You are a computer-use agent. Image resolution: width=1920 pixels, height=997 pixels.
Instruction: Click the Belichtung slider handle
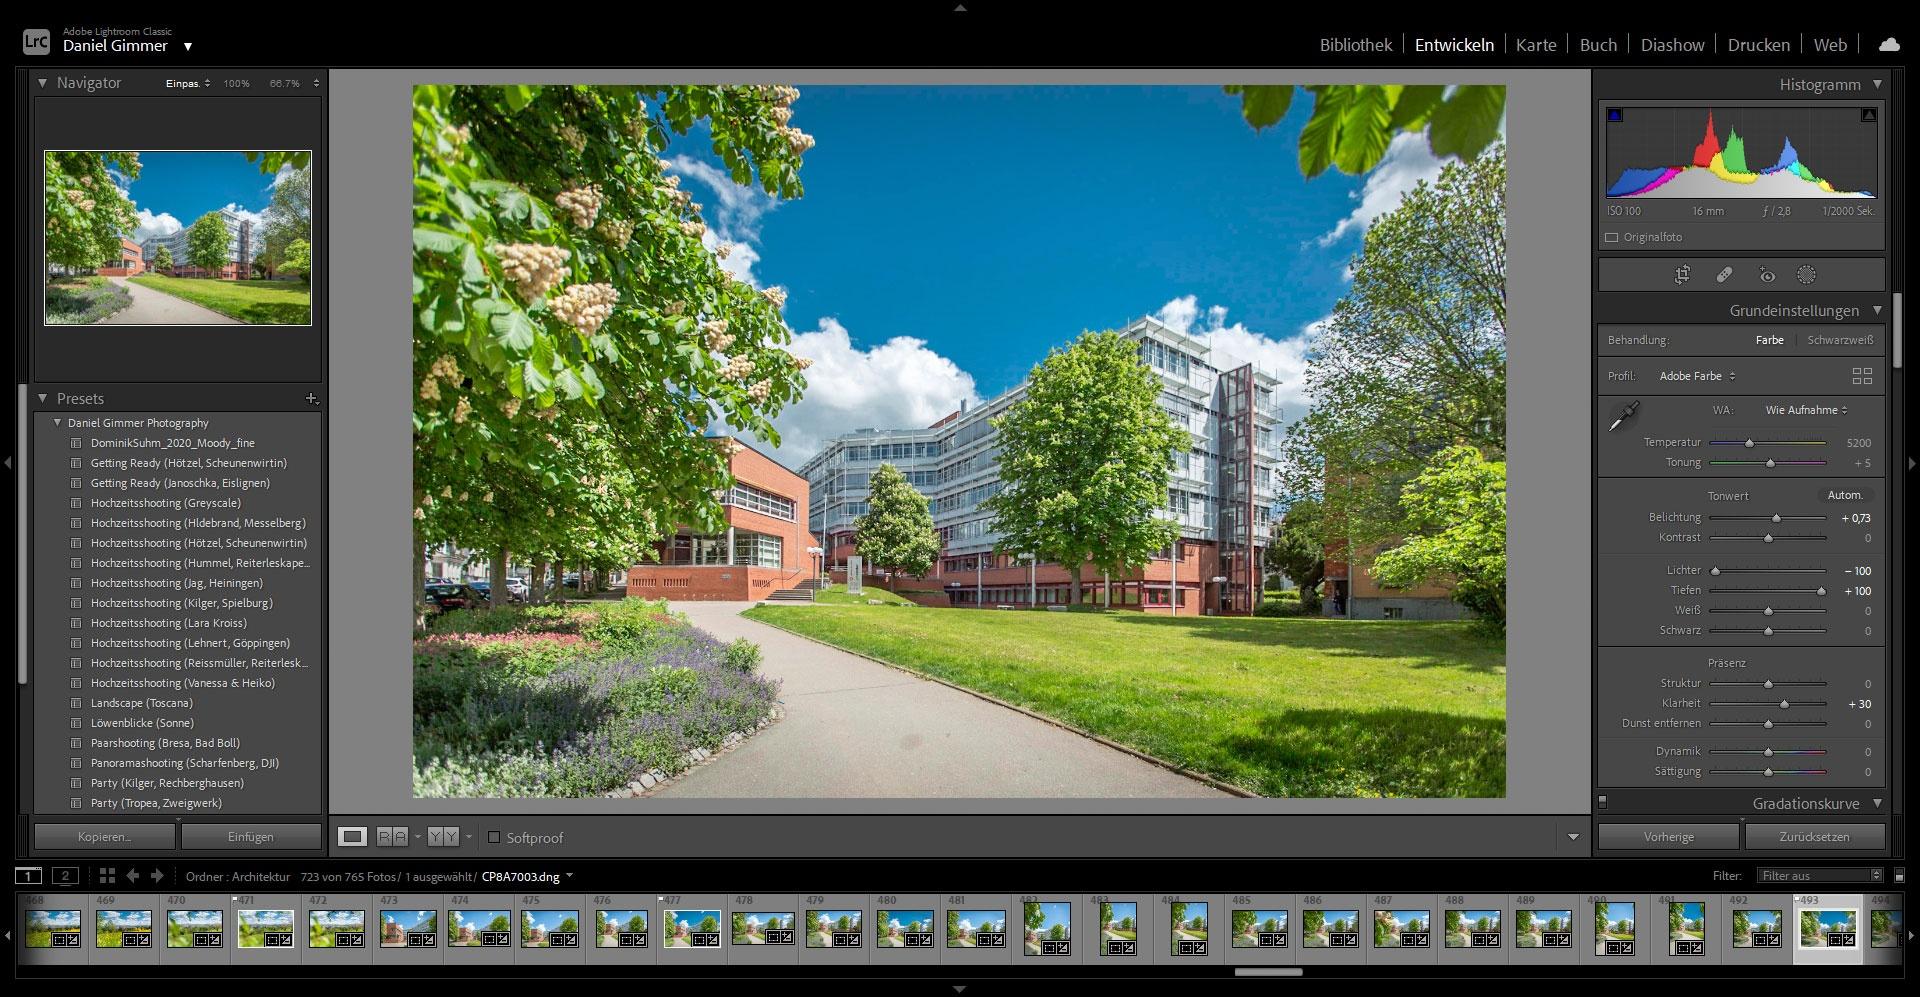pyautogui.click(x=1776, y=518)
